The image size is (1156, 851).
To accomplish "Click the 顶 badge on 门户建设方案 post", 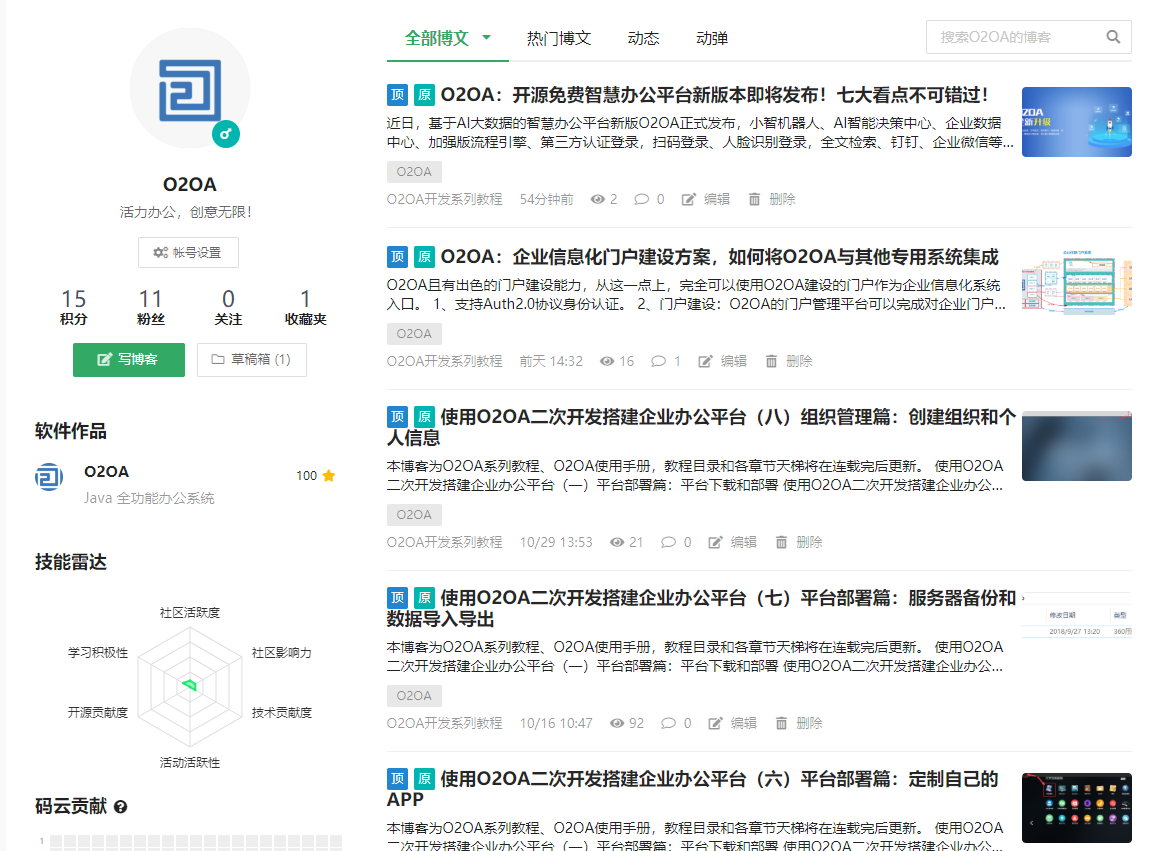I will point(397,257).
